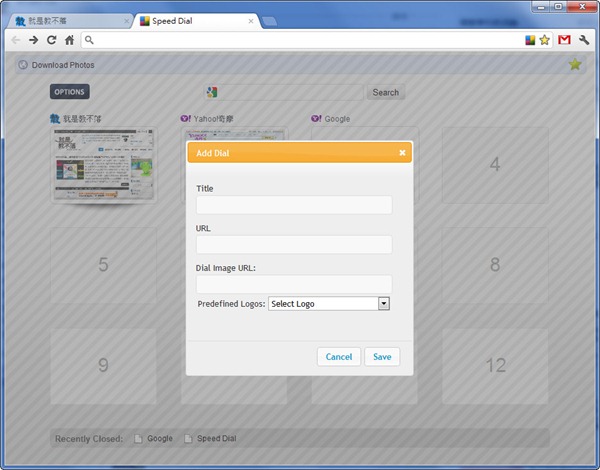Click into the Dial Image URL field
Screen dimensions: 600x470
294,284
